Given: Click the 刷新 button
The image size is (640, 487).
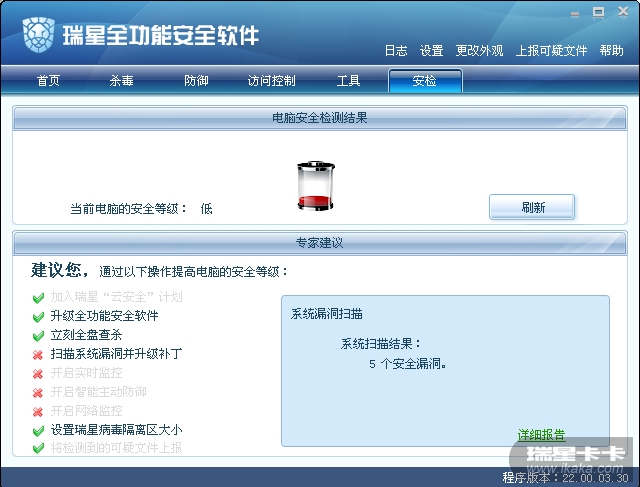Looking at the screenshot, I should (x=532, y=207).
